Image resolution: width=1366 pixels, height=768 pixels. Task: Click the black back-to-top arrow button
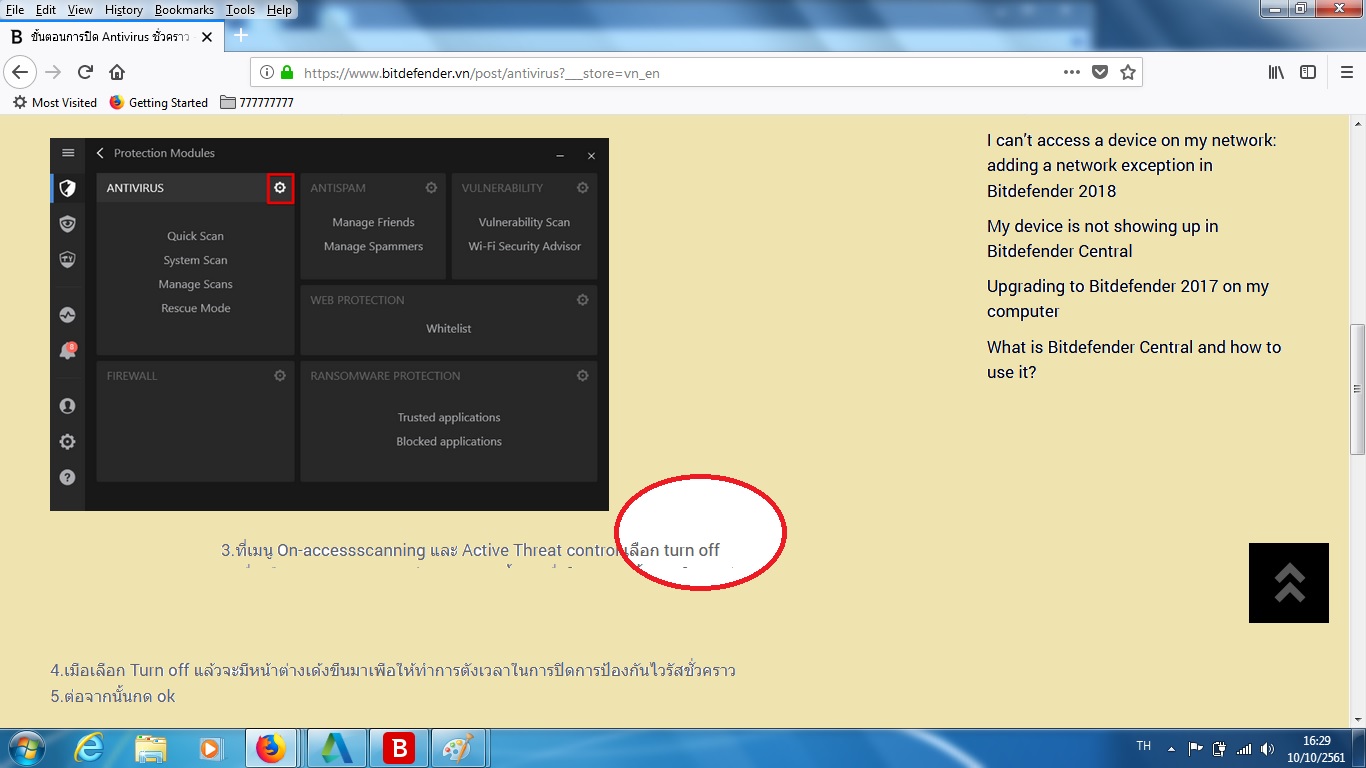click(x=1289, y=583)
